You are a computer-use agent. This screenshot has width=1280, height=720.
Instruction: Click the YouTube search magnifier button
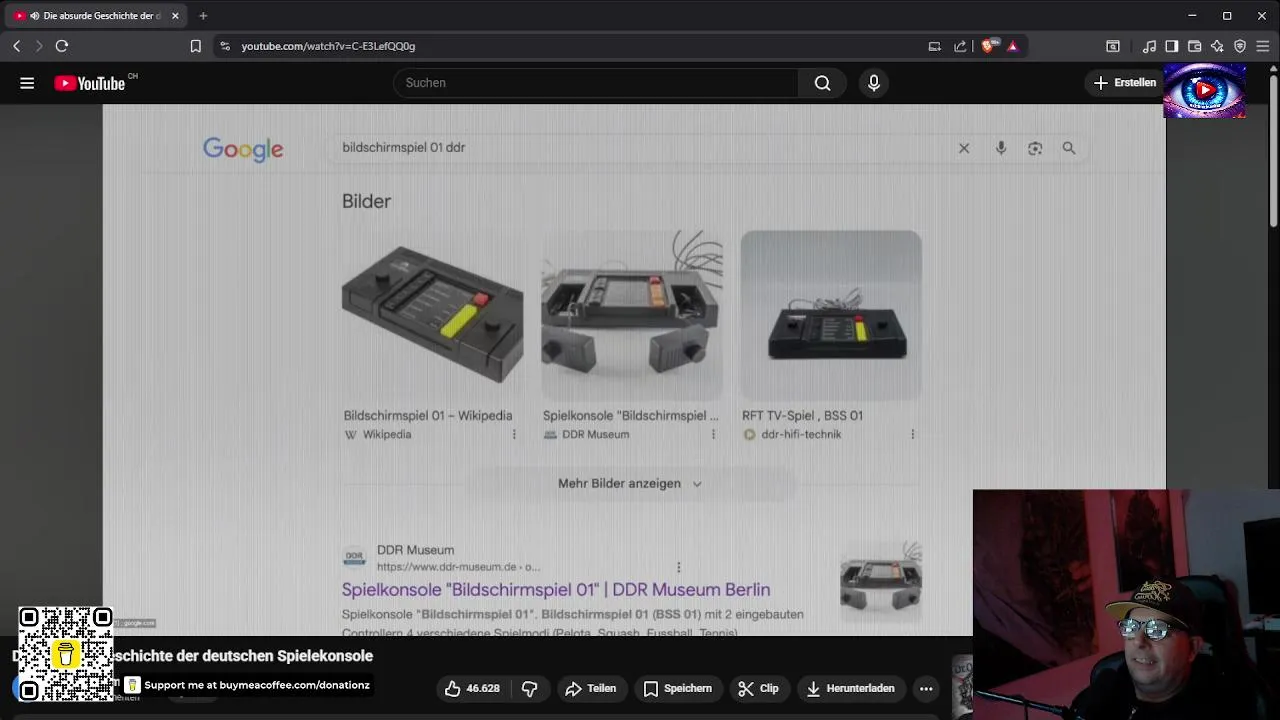pos(822,83)
